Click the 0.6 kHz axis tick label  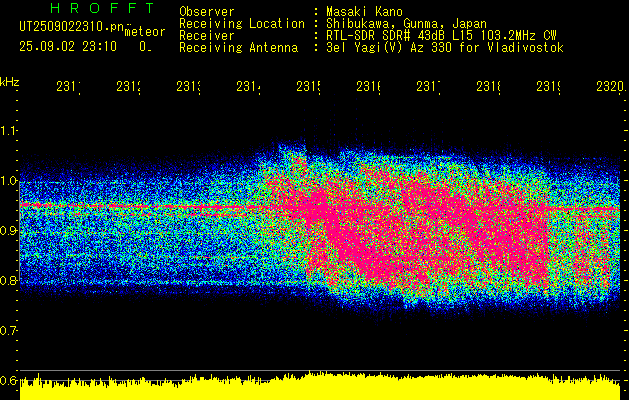pos(9,381)
